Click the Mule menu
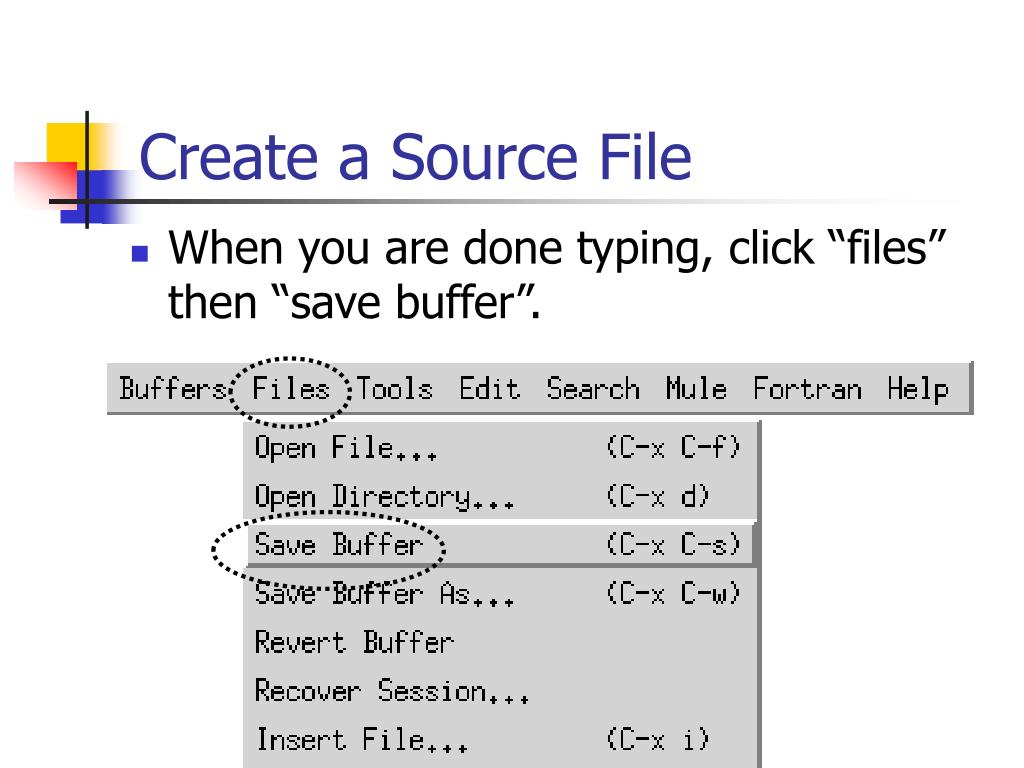Screen dimensions: 1024x768 point(696,388)
